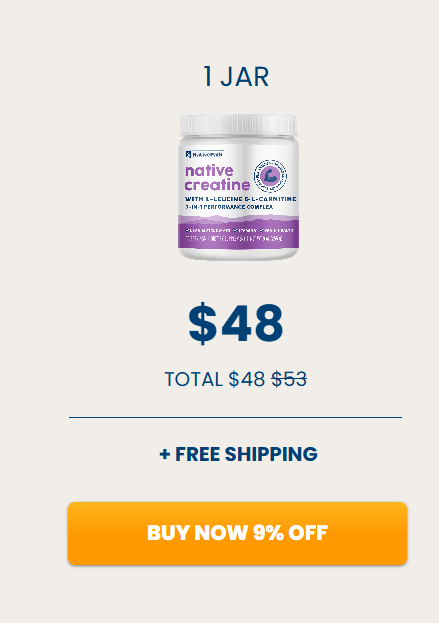The width and height of the screenshot is (439, 623).
Task: Click the 'WITH L-LEUCINE & L-CARNITINE' jar text
Action: [240, 199]
